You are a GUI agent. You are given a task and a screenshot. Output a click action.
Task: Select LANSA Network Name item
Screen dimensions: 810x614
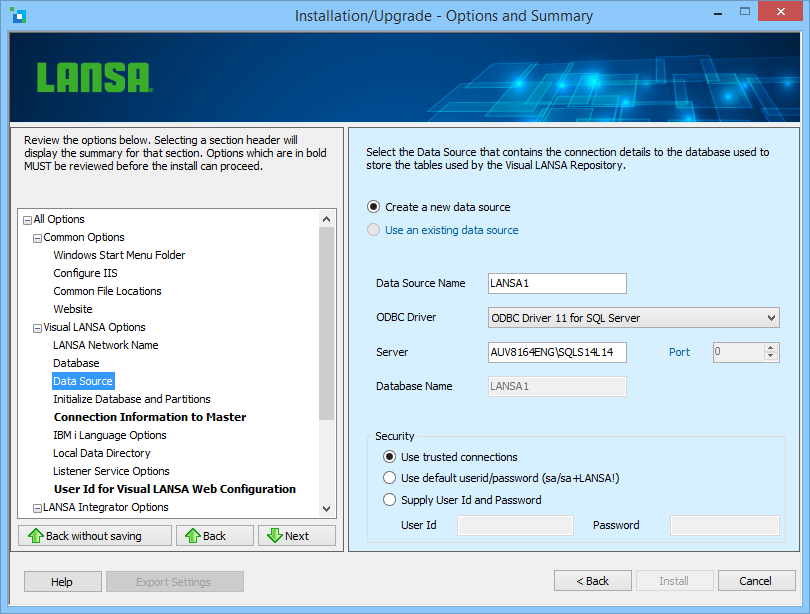105,345
